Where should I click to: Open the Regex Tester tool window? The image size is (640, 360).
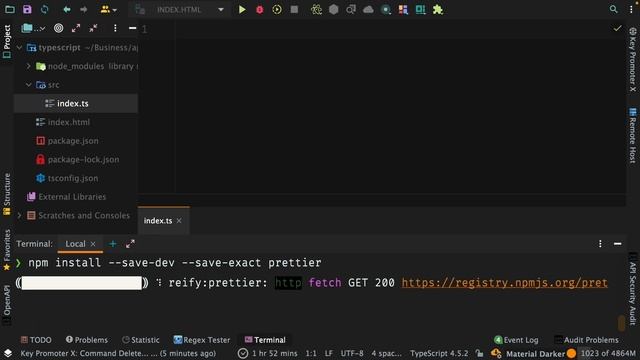(202, 340)
